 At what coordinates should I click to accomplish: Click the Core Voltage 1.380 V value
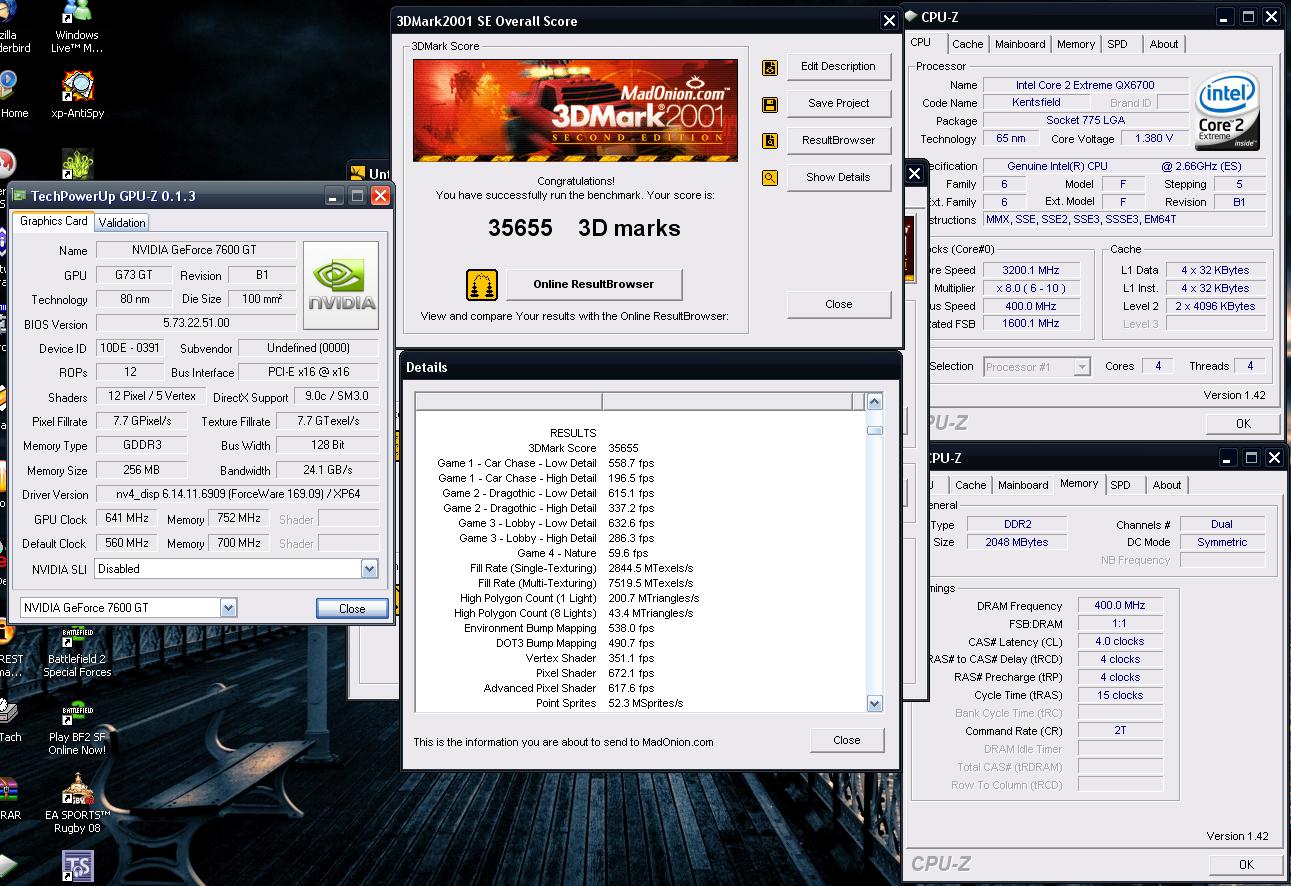(1154, 139)
